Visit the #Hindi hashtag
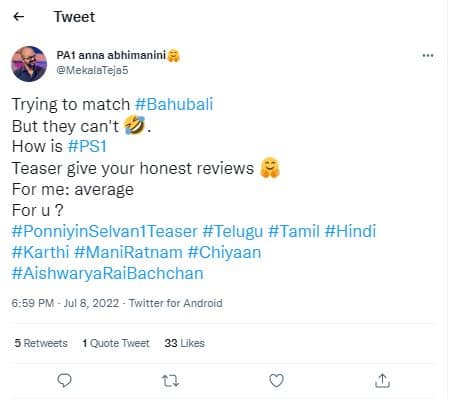Viewport: 449px width, 399px height. [350, 231]
